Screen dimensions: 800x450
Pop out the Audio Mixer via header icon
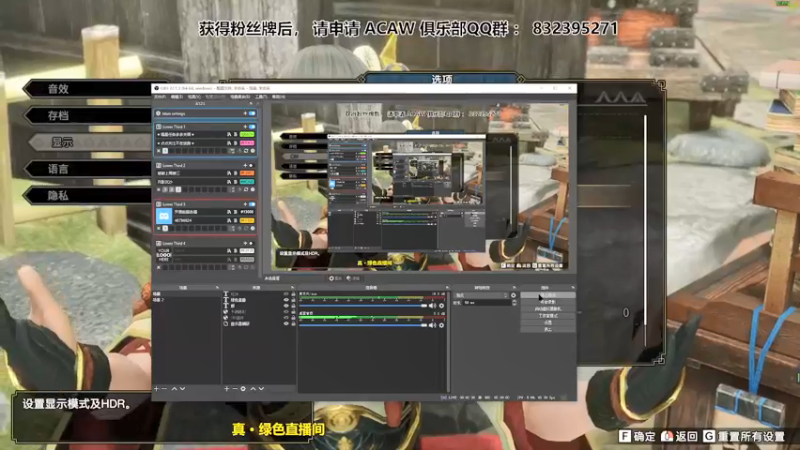(x=447, y=288)
